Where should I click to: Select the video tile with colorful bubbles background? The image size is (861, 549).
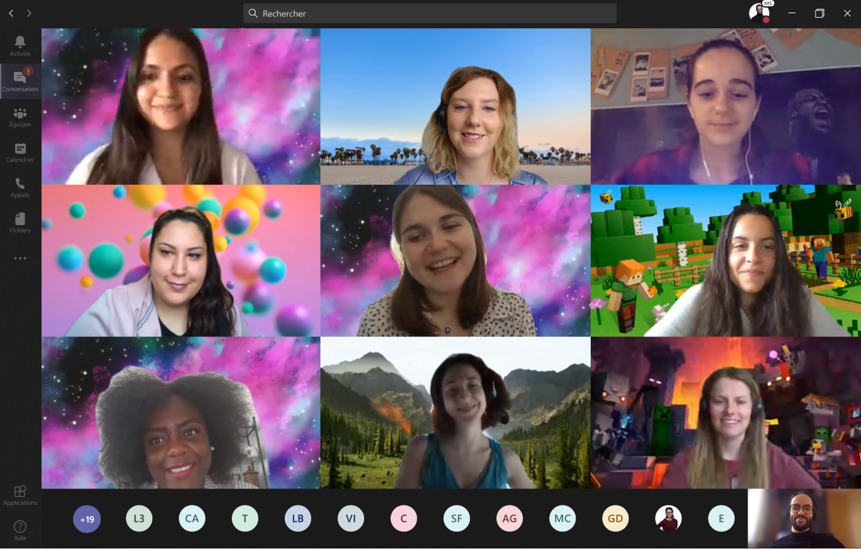pos(181,261)
